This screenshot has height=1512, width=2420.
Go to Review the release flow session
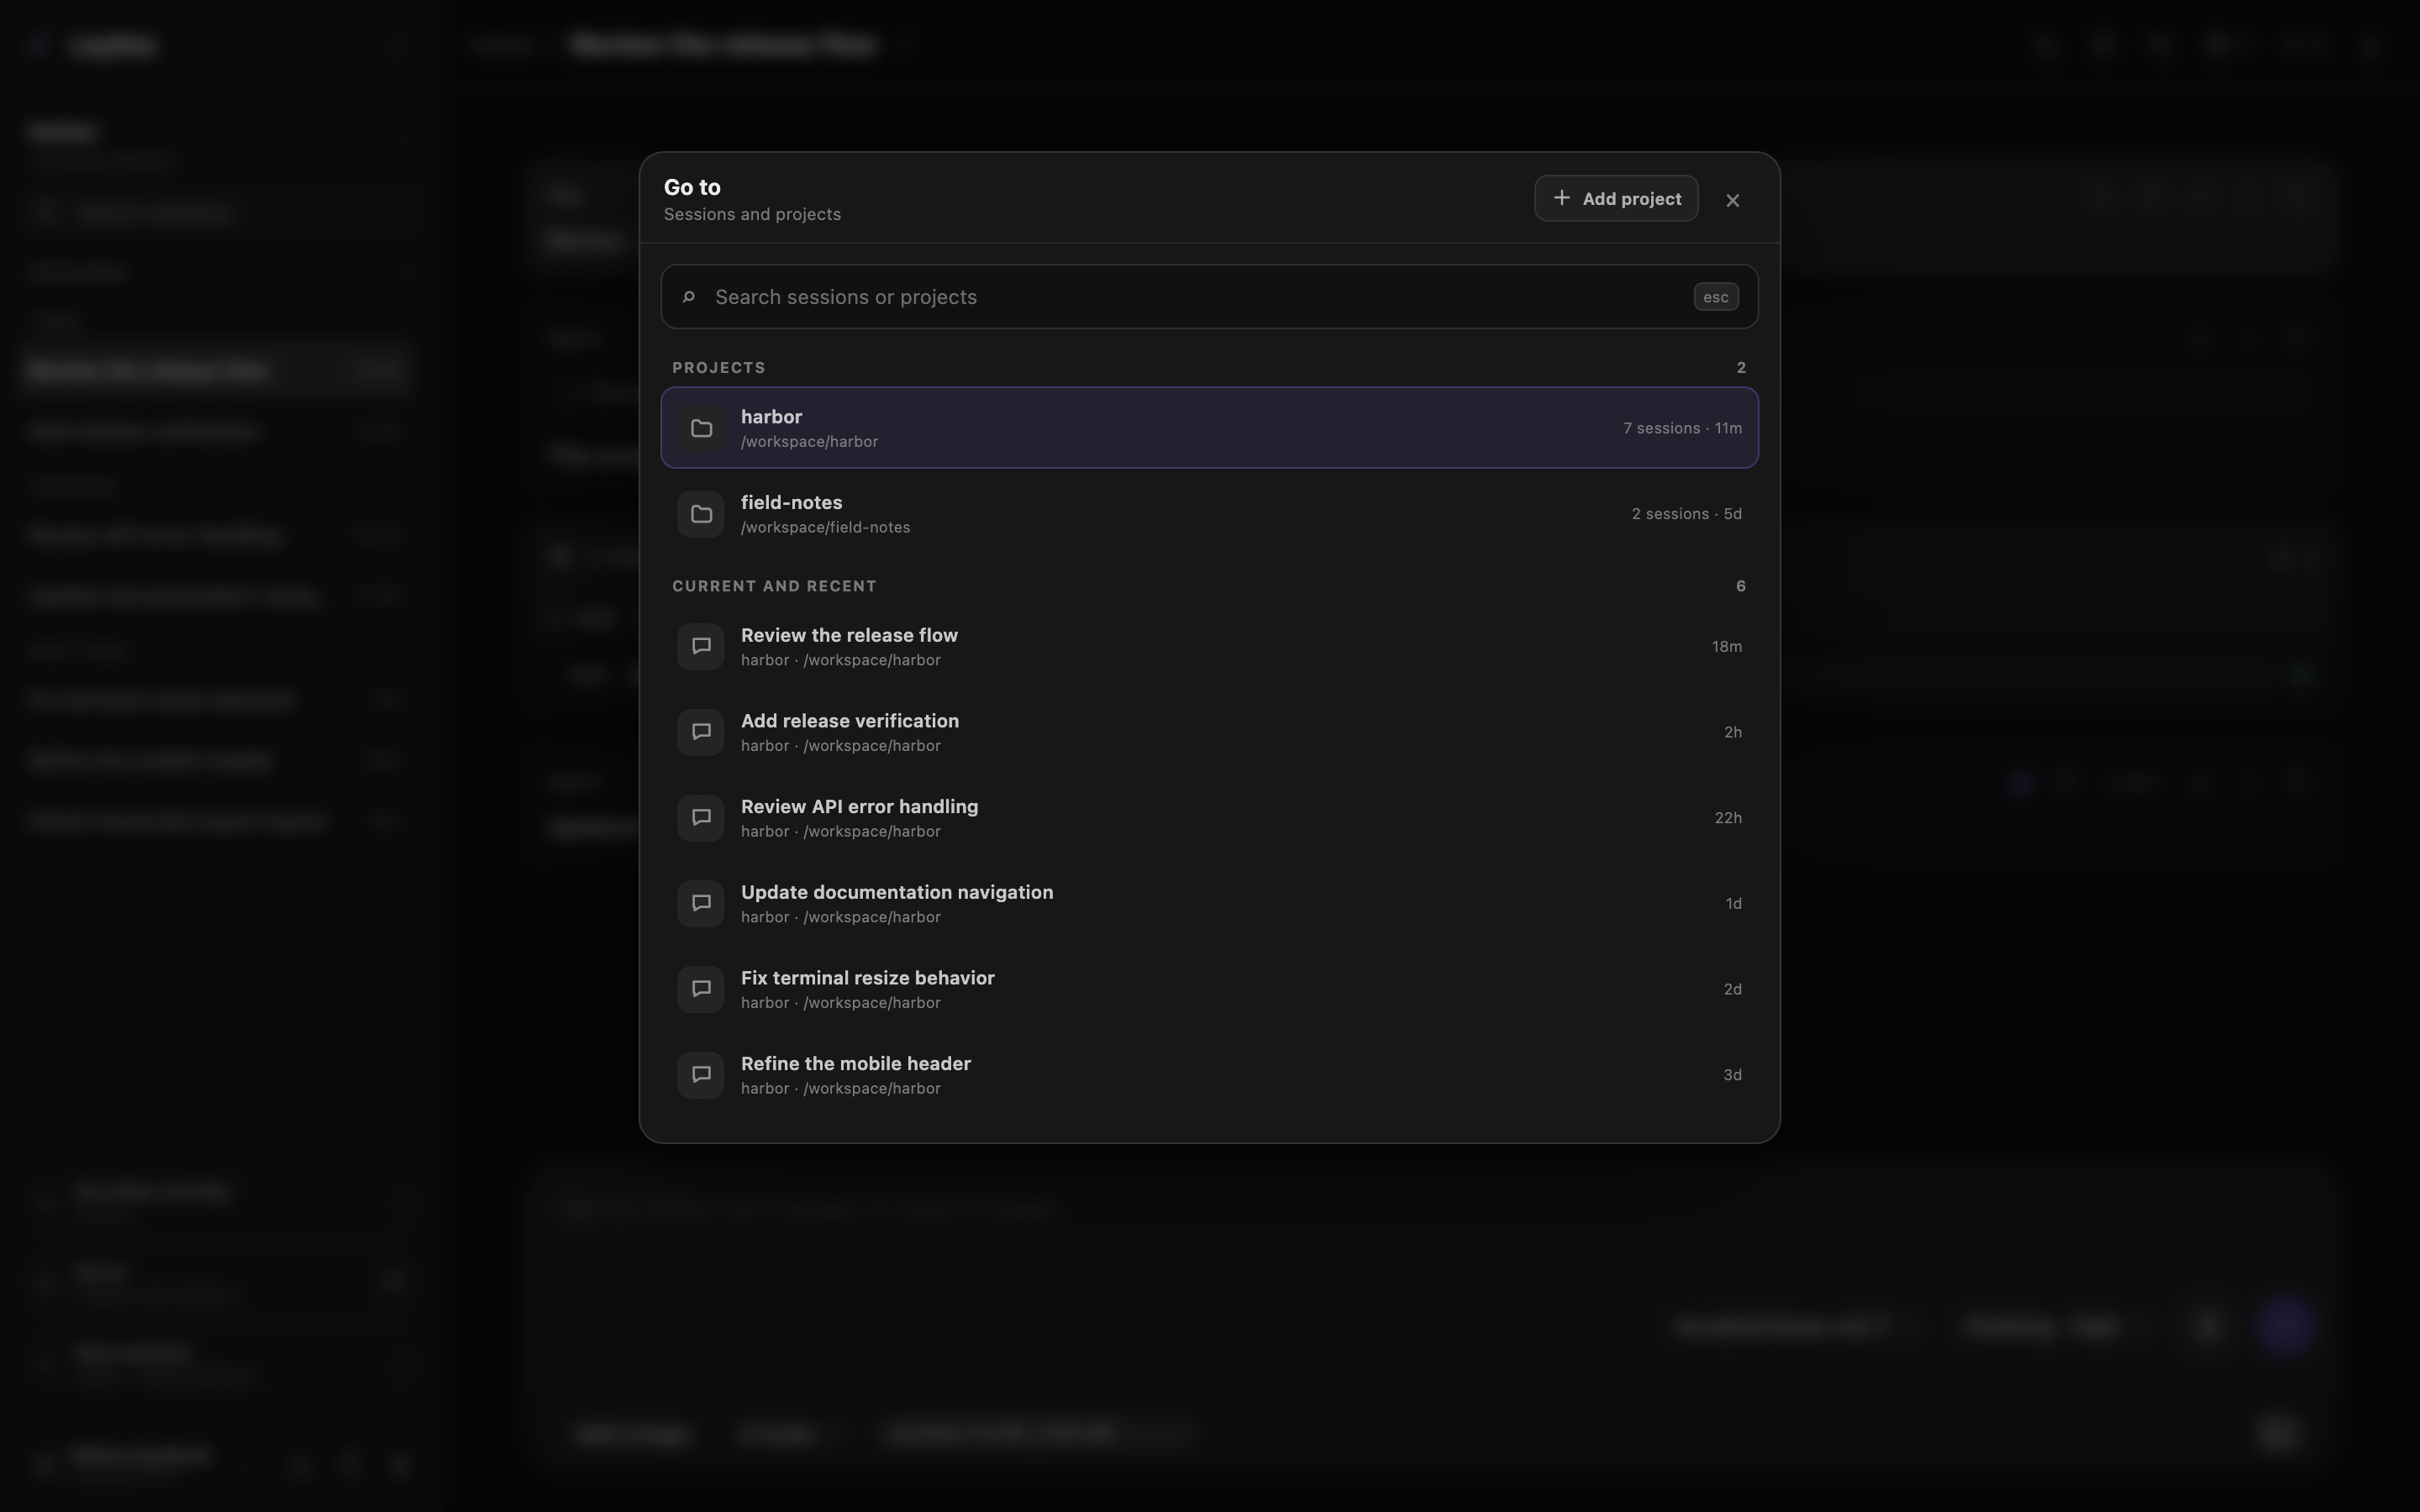point(1209,647)
